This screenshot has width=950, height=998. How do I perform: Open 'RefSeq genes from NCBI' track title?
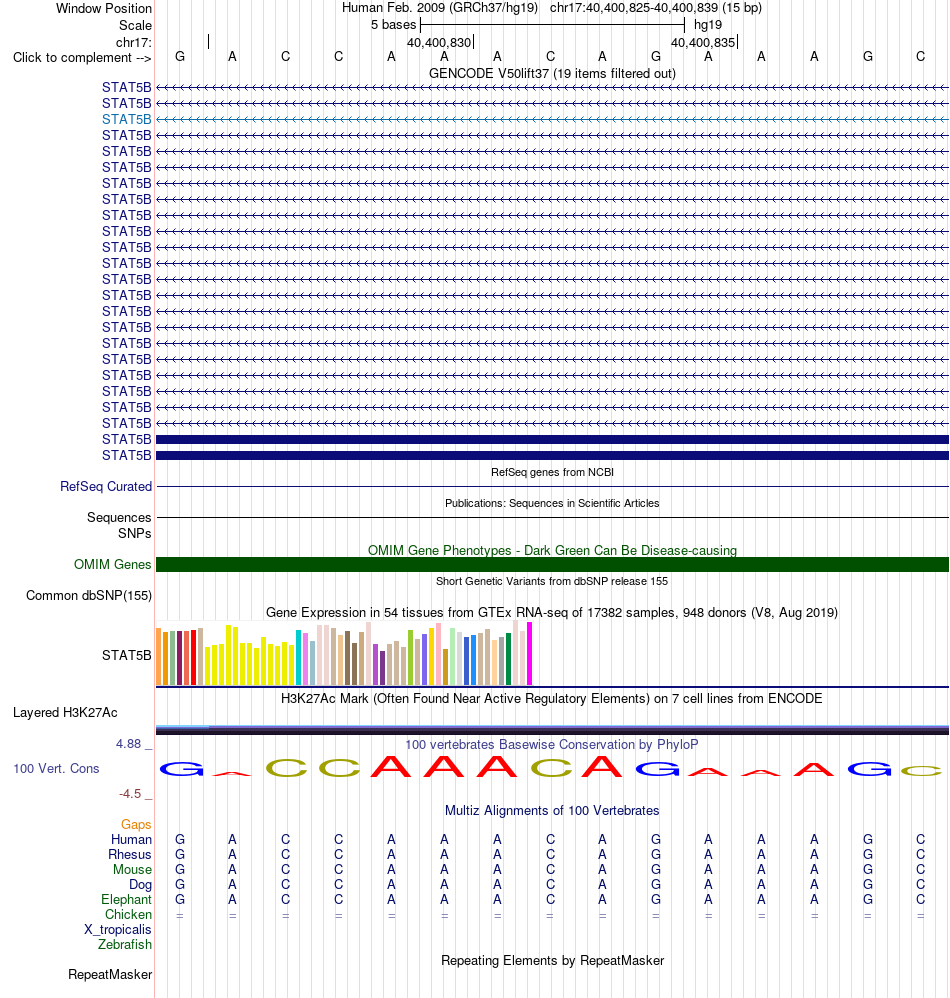[x=552, y=472]
